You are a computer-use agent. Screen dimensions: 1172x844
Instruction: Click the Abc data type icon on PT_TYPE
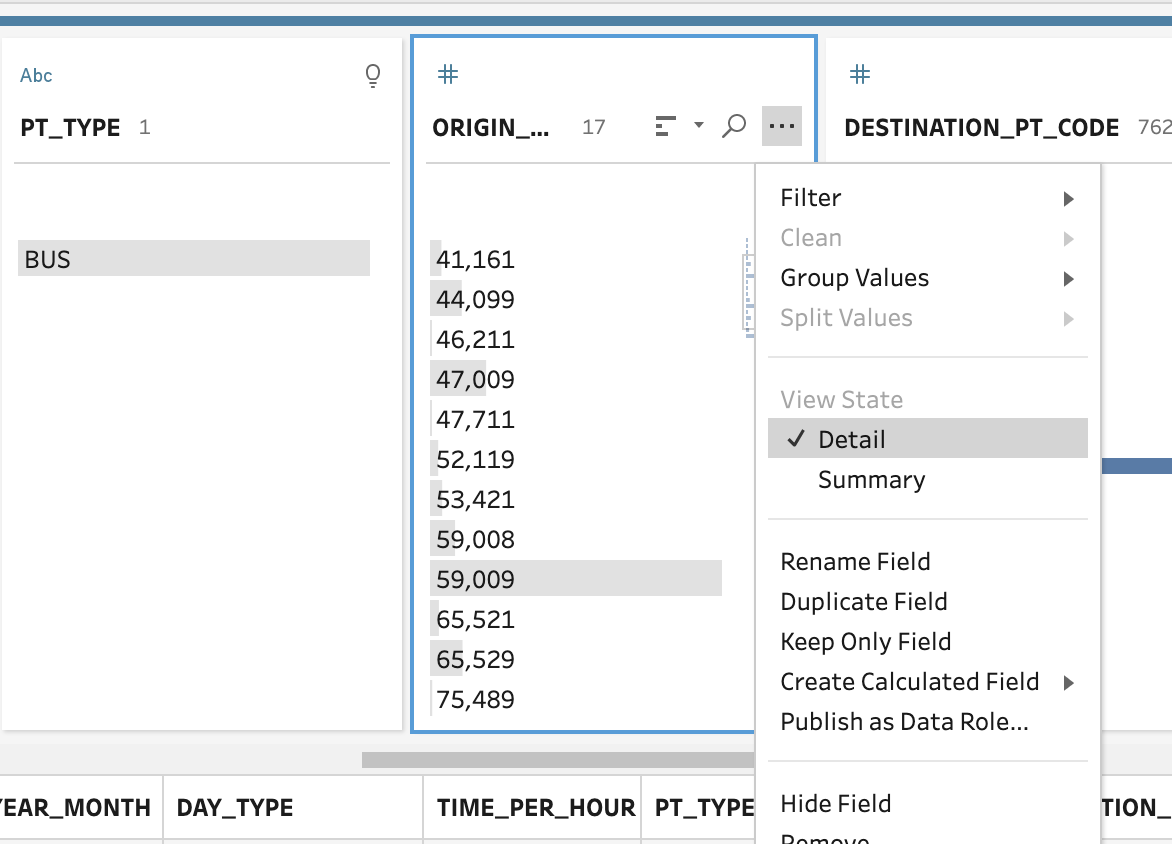click(36, 76)
